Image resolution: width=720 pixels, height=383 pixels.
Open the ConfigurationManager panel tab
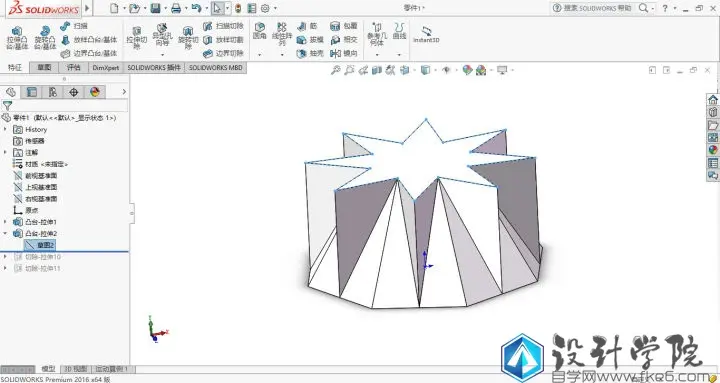[x=52, y=92]
